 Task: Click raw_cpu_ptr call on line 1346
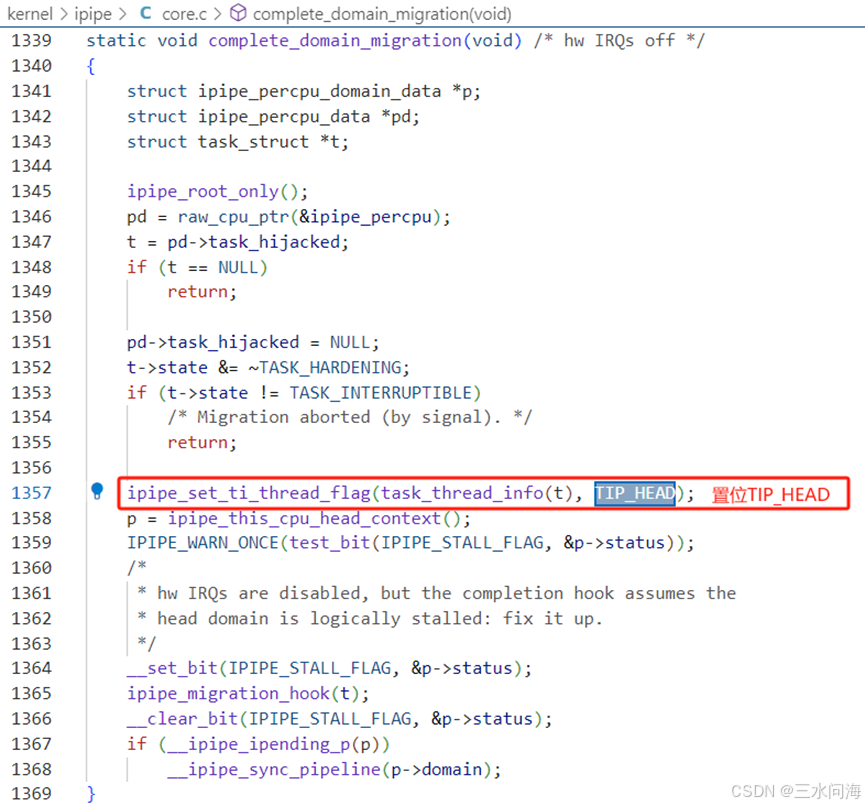point(233,217)
